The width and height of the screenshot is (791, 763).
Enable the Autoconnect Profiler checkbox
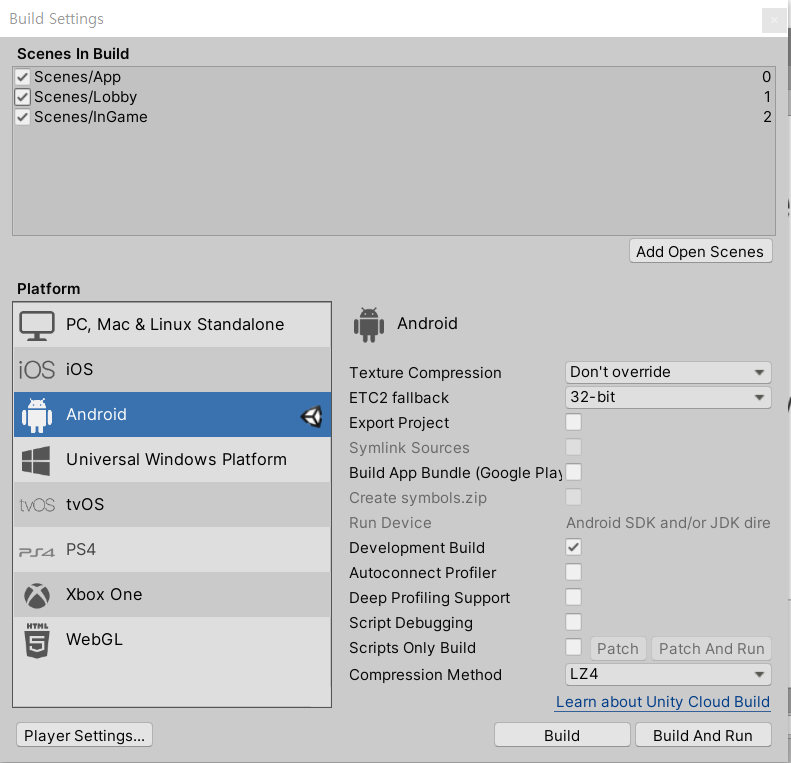pos(574,572)
